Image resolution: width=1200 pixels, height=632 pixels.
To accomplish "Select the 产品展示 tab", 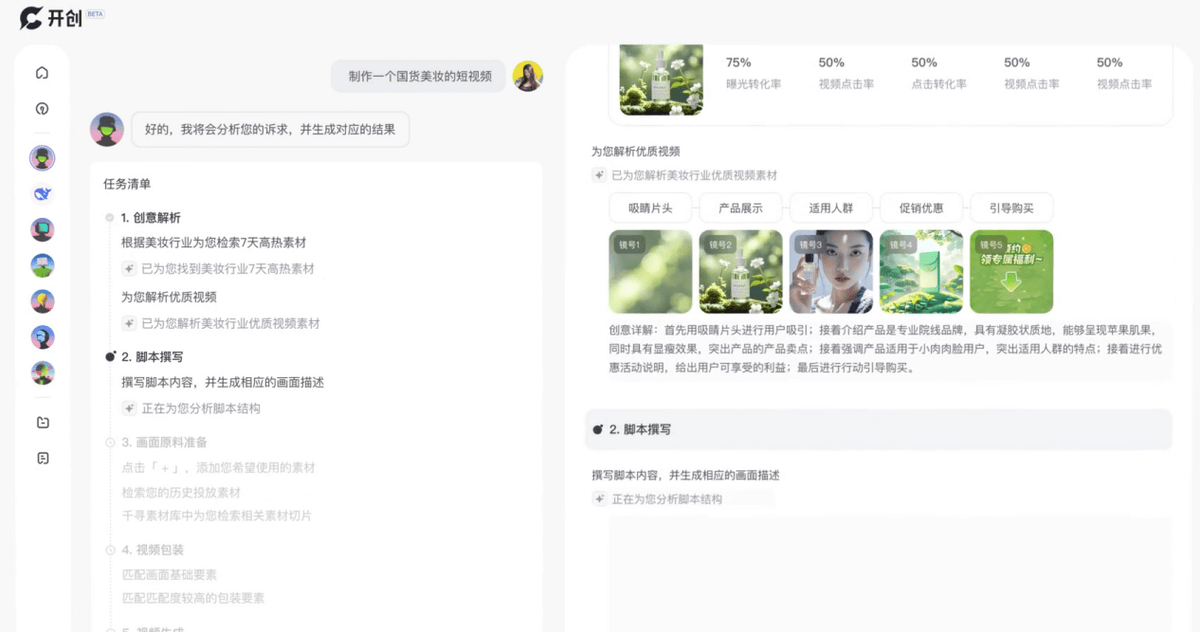I will (x=740, y=208).
